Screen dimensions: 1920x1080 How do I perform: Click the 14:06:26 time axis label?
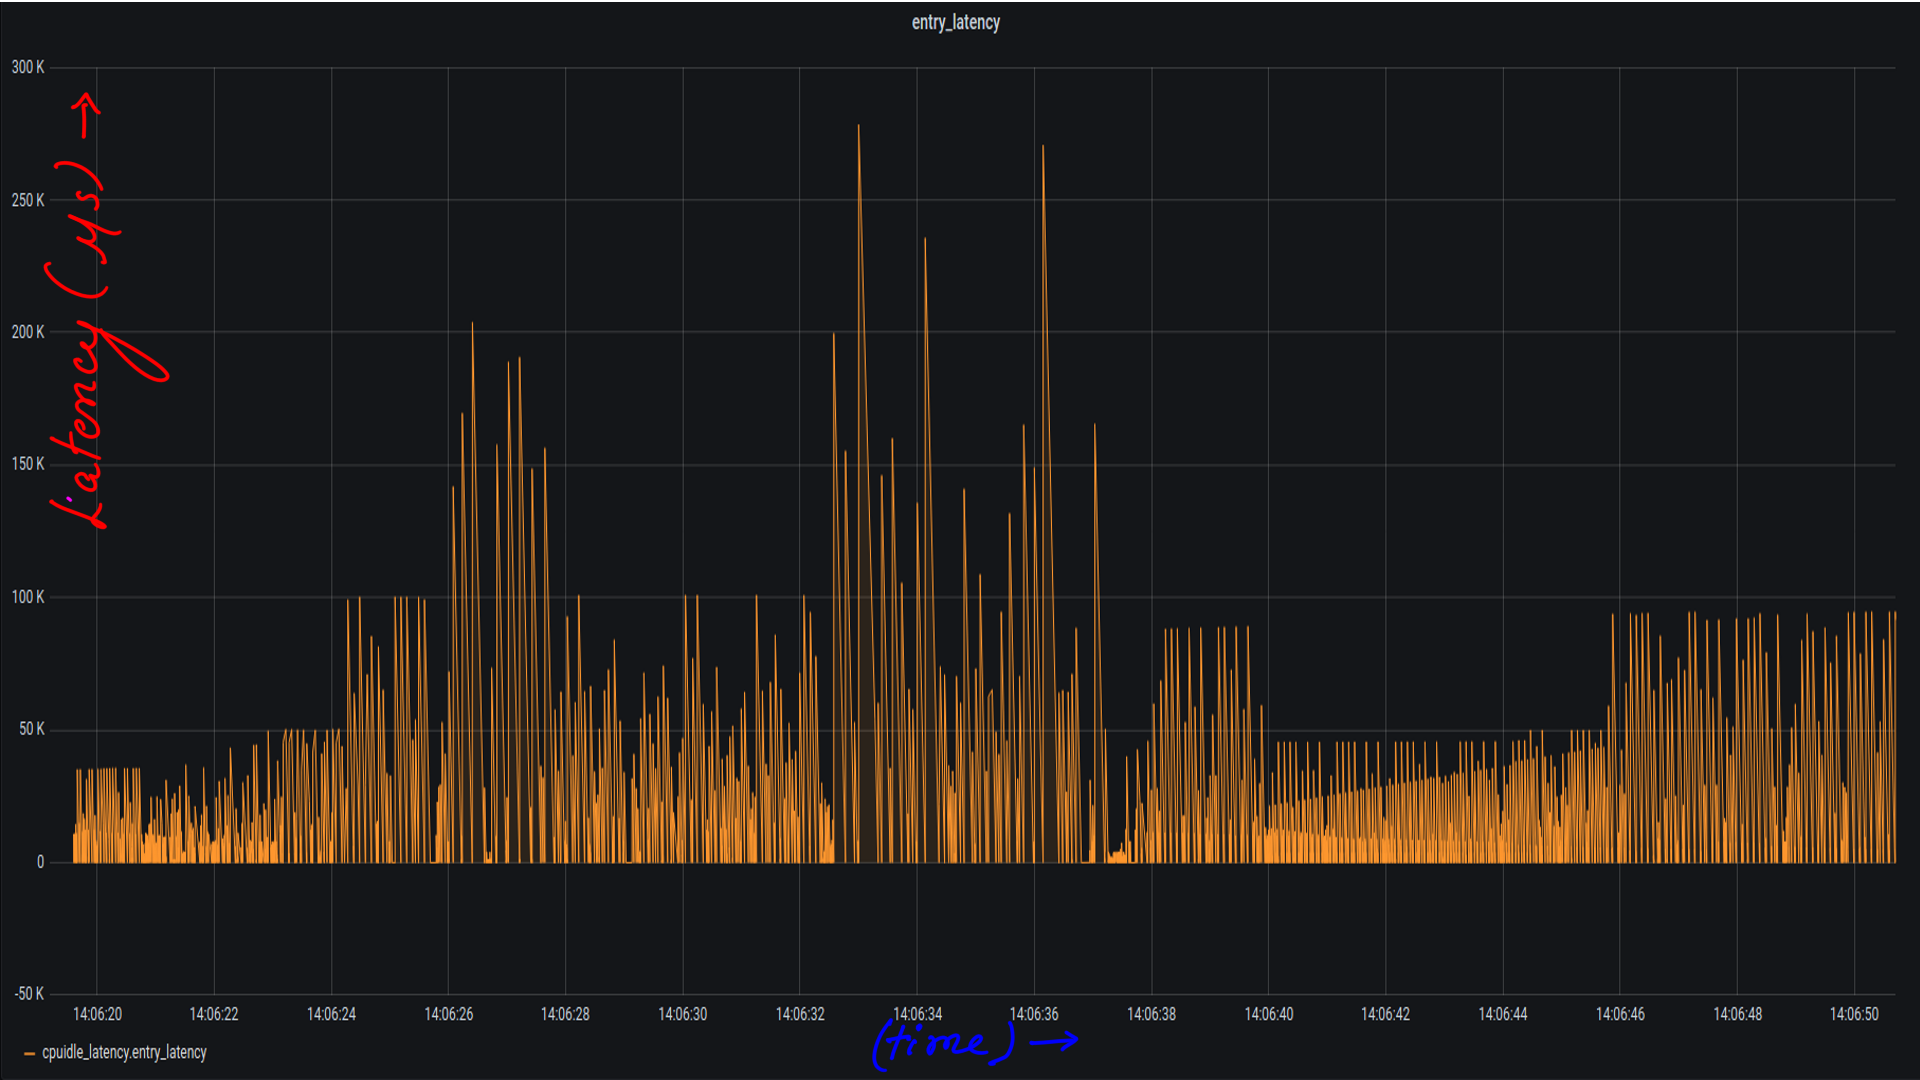[x=449, y=1014]
